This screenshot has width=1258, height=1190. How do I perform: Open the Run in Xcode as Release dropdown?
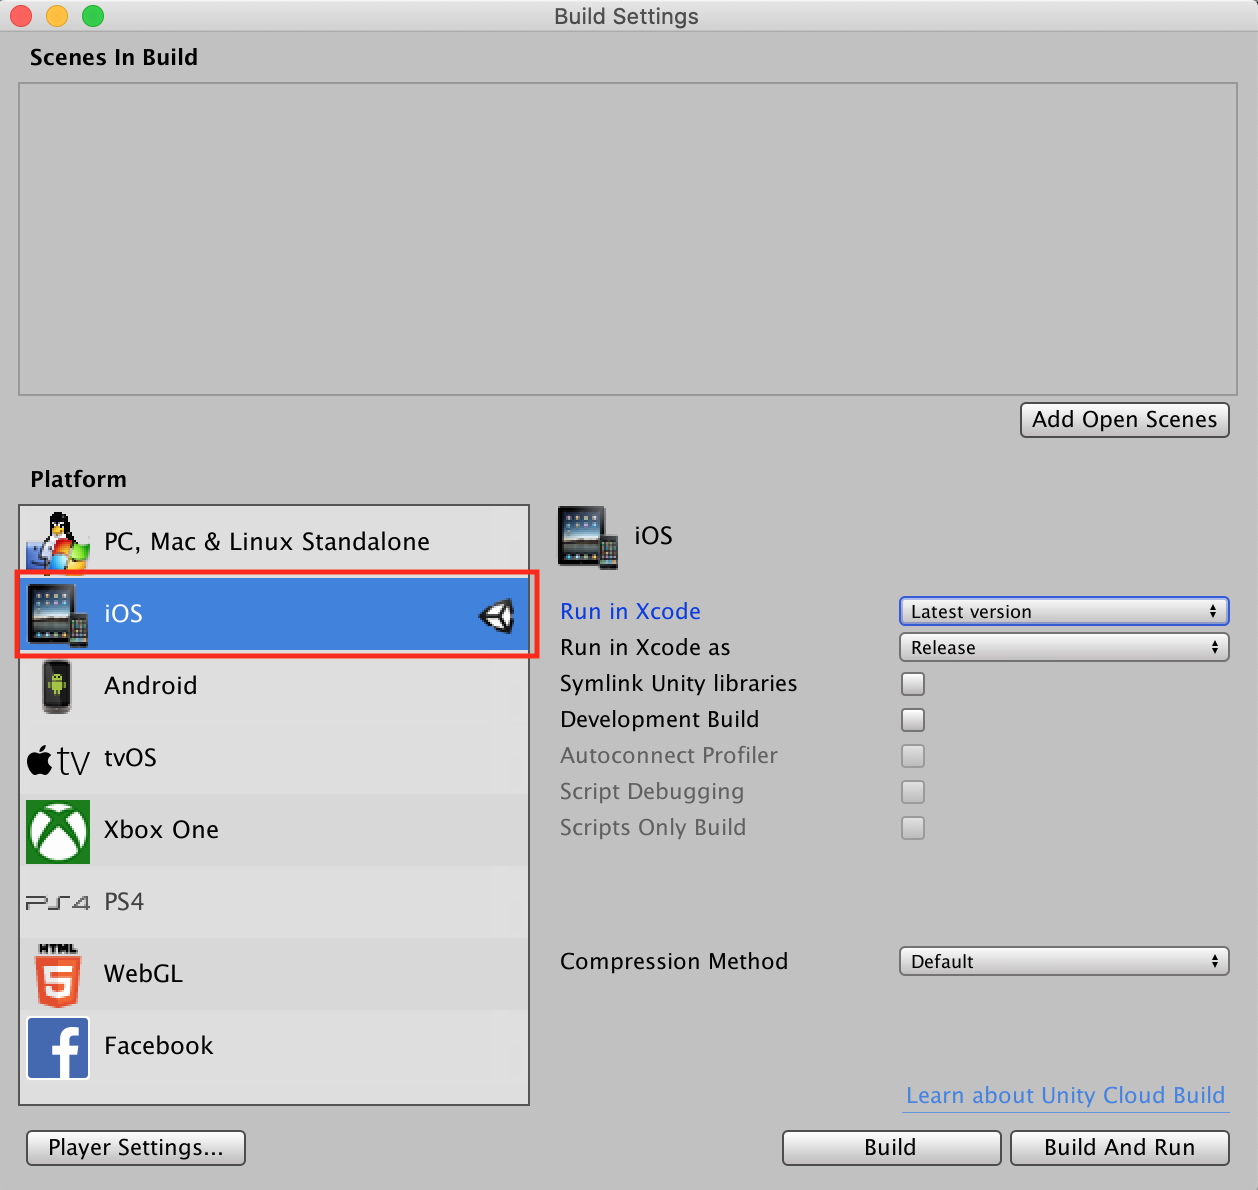[1064, 647]
